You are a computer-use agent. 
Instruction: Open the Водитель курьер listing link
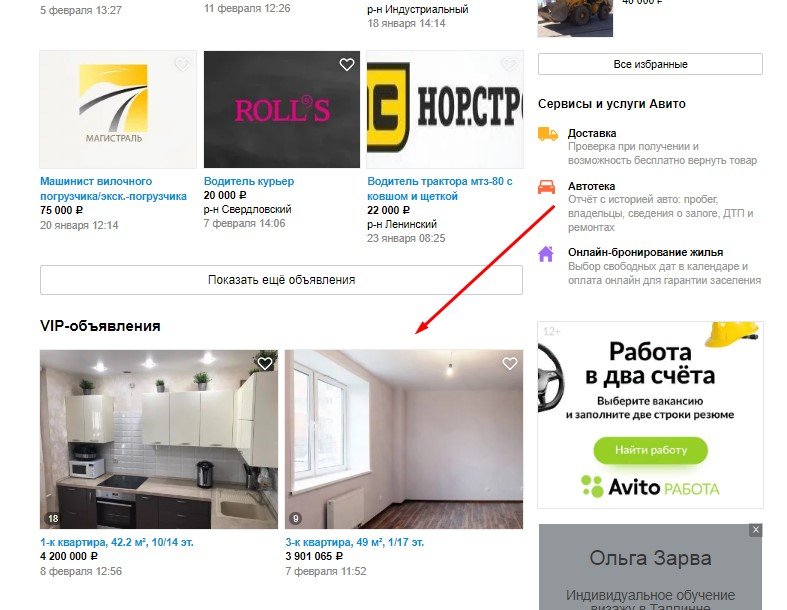pyautogui.click(x=249, y=181)
